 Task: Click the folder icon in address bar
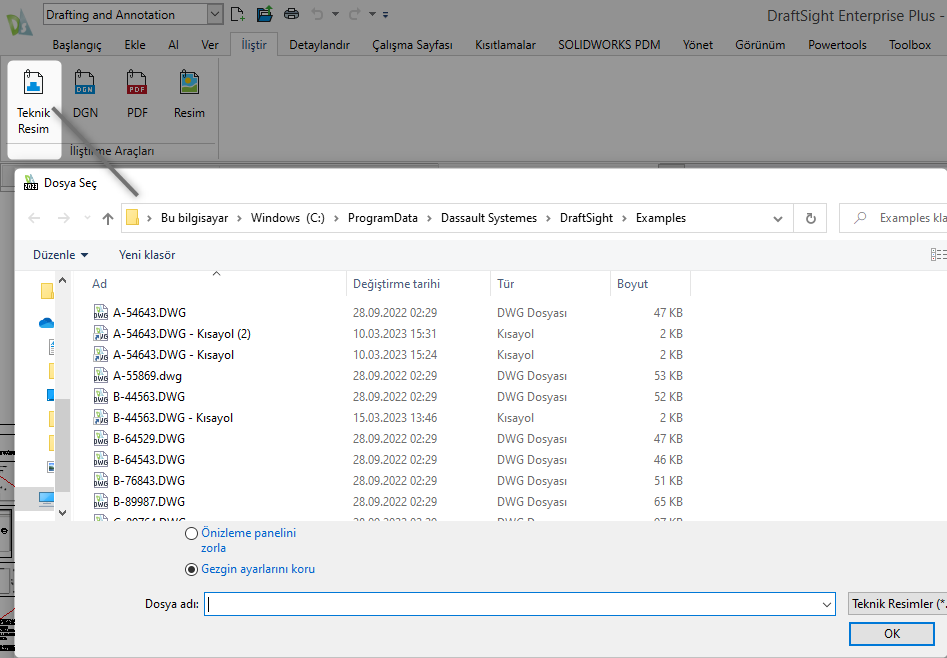(132, 218)
